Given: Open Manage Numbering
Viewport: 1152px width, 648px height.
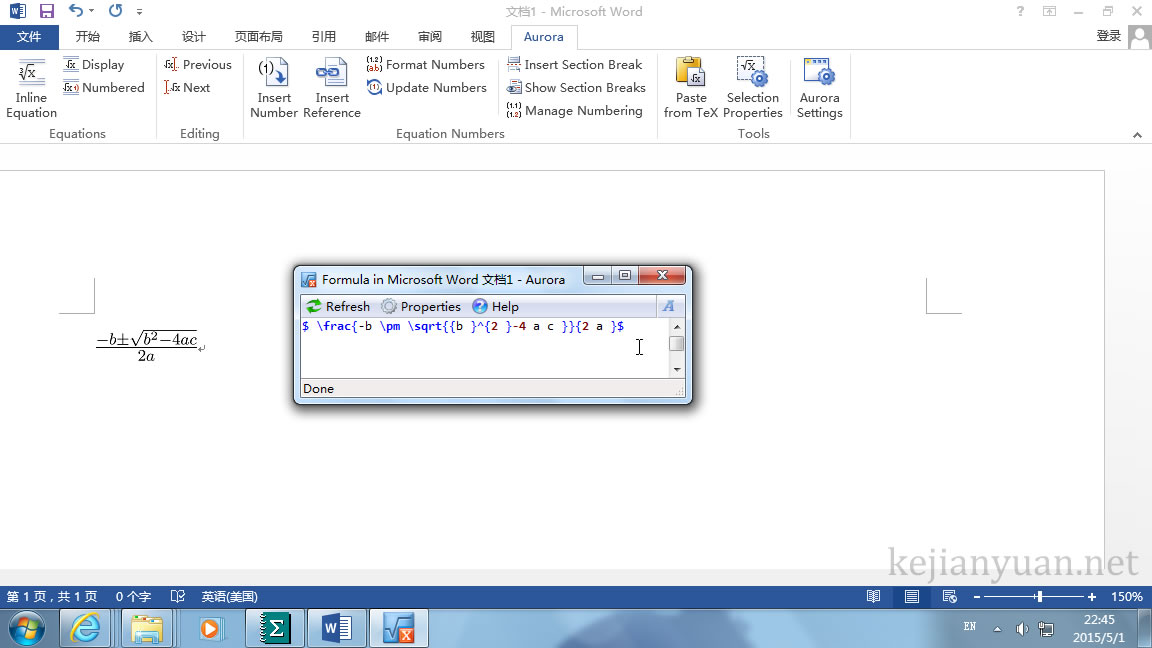Looking at the screenshot, I should (575, 110).
